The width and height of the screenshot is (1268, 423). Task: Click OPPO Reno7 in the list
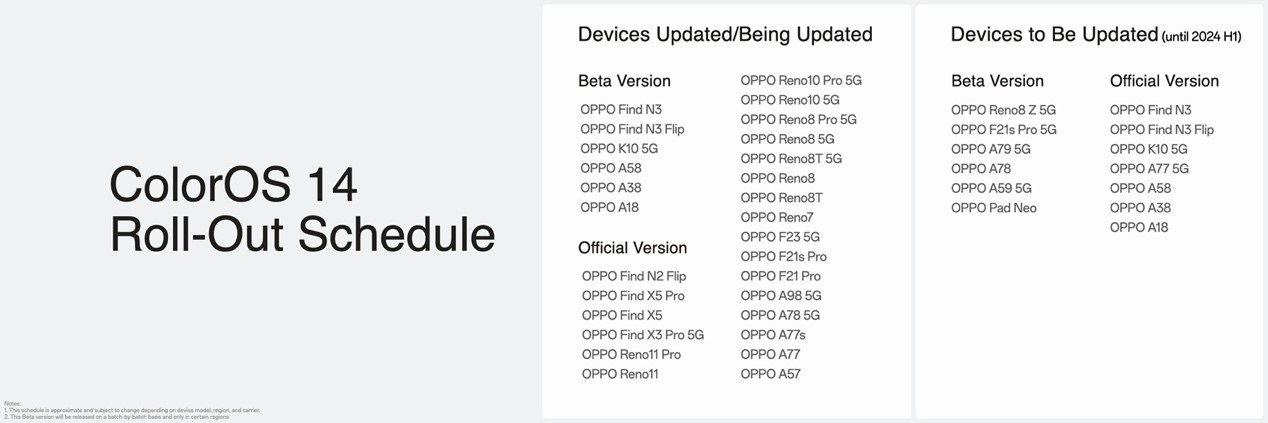777,217
